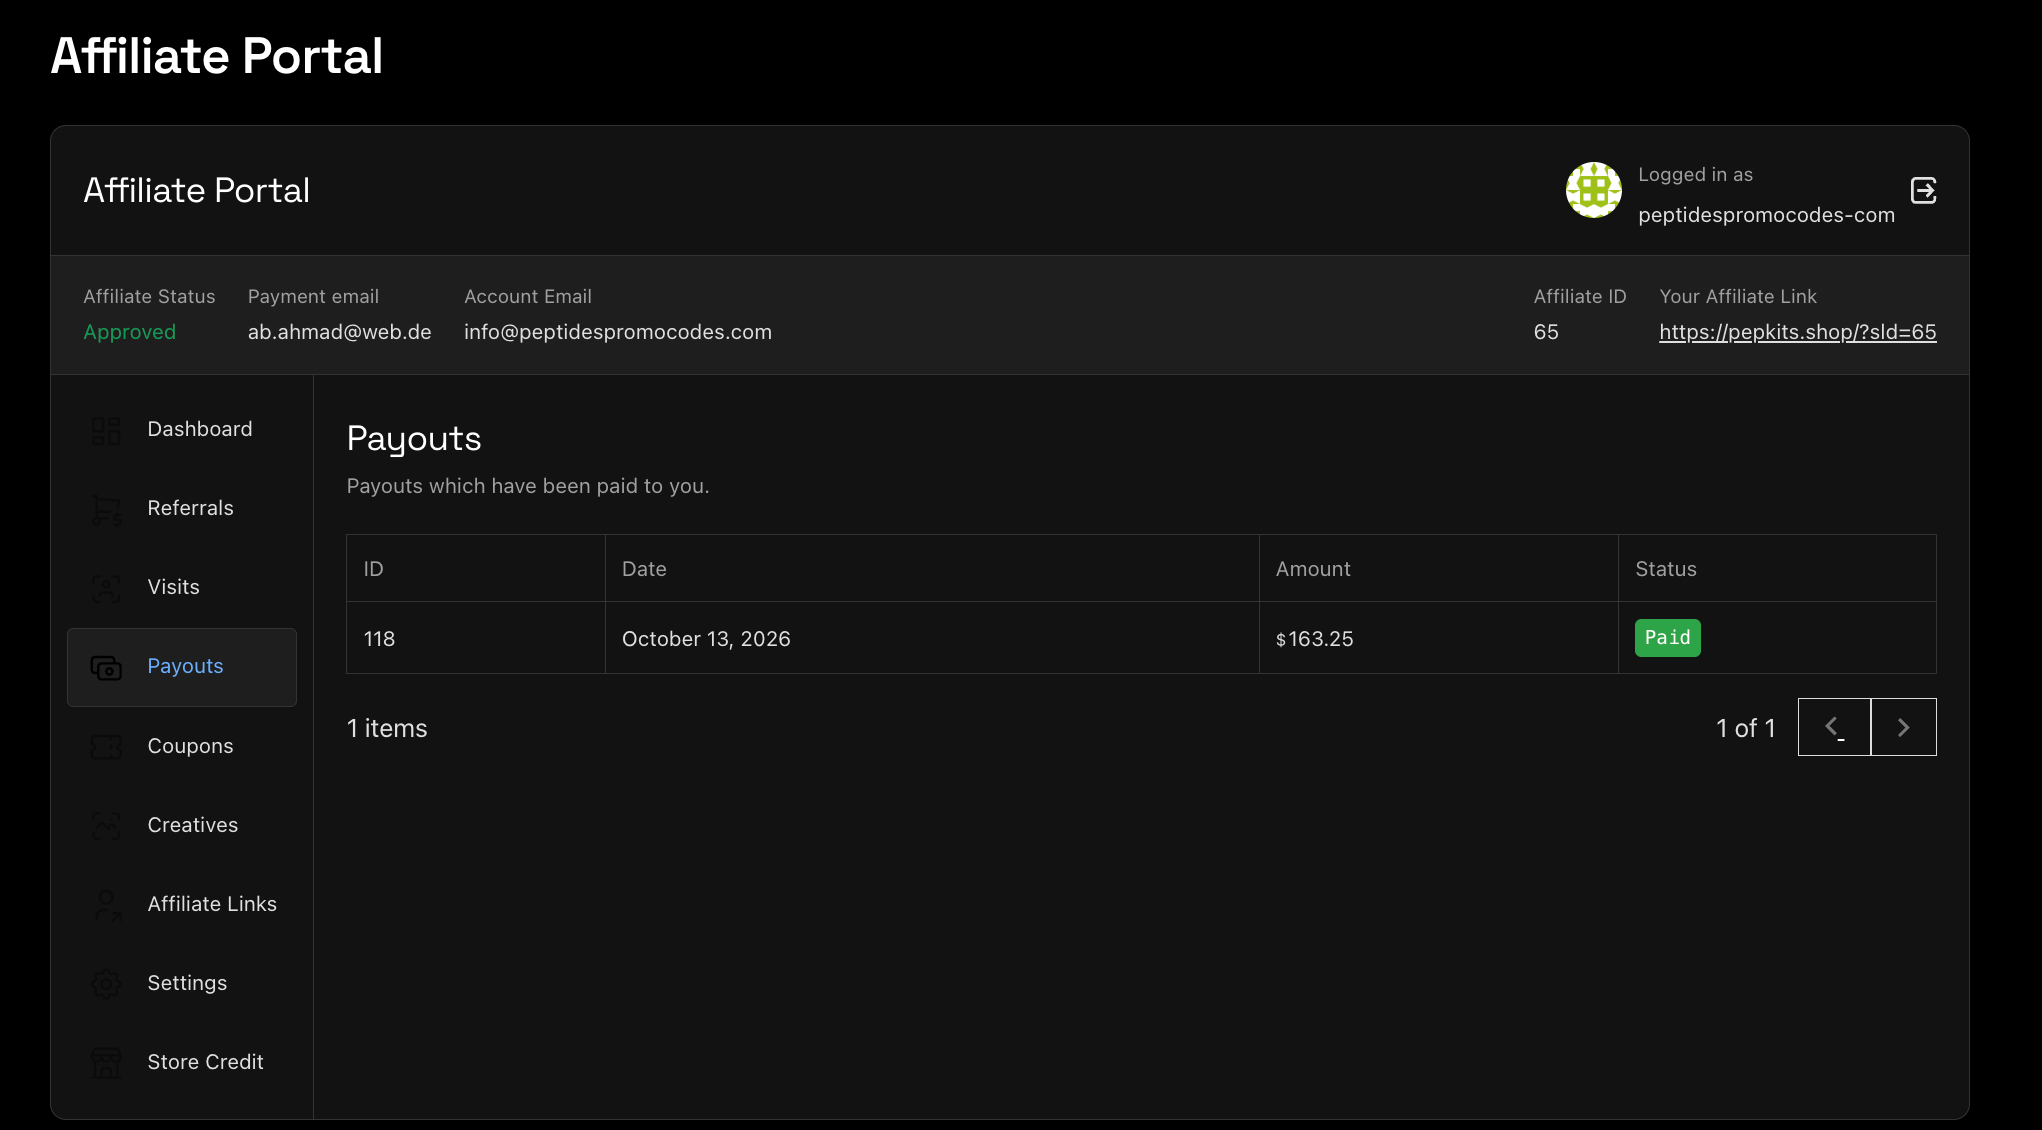Image resolution: width=2042 pixels, height=1130 pixels.
Task: Click the card header 'Affiliate Portal' title
Action: (197, 190)
